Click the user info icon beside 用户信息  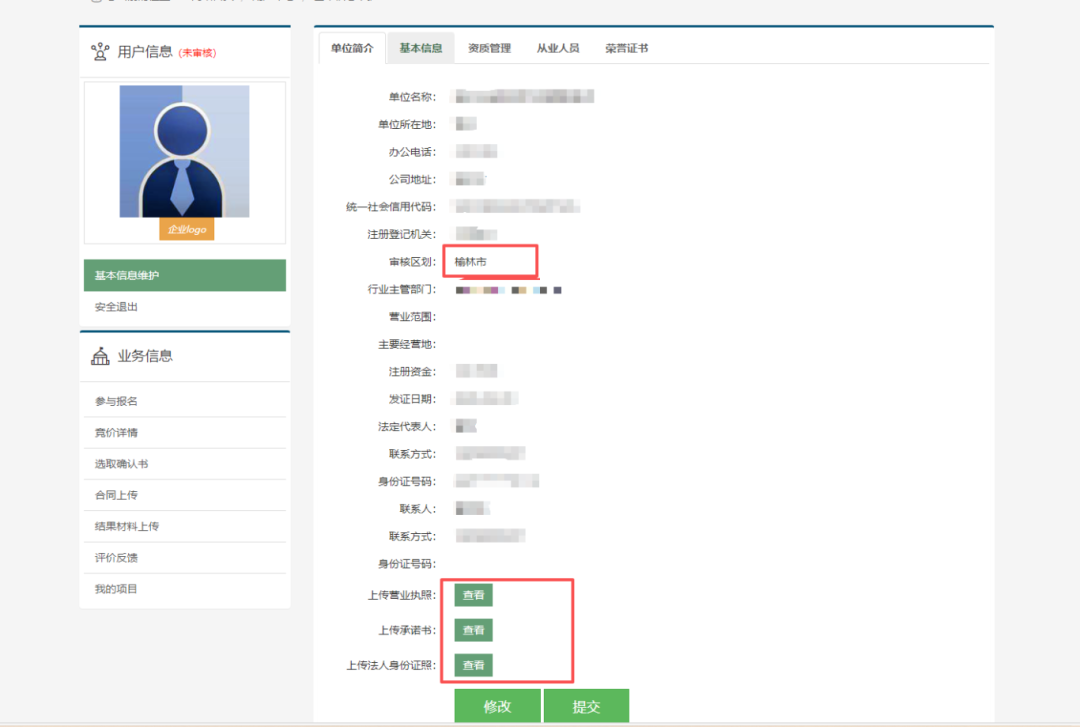(x=100, y=52)
